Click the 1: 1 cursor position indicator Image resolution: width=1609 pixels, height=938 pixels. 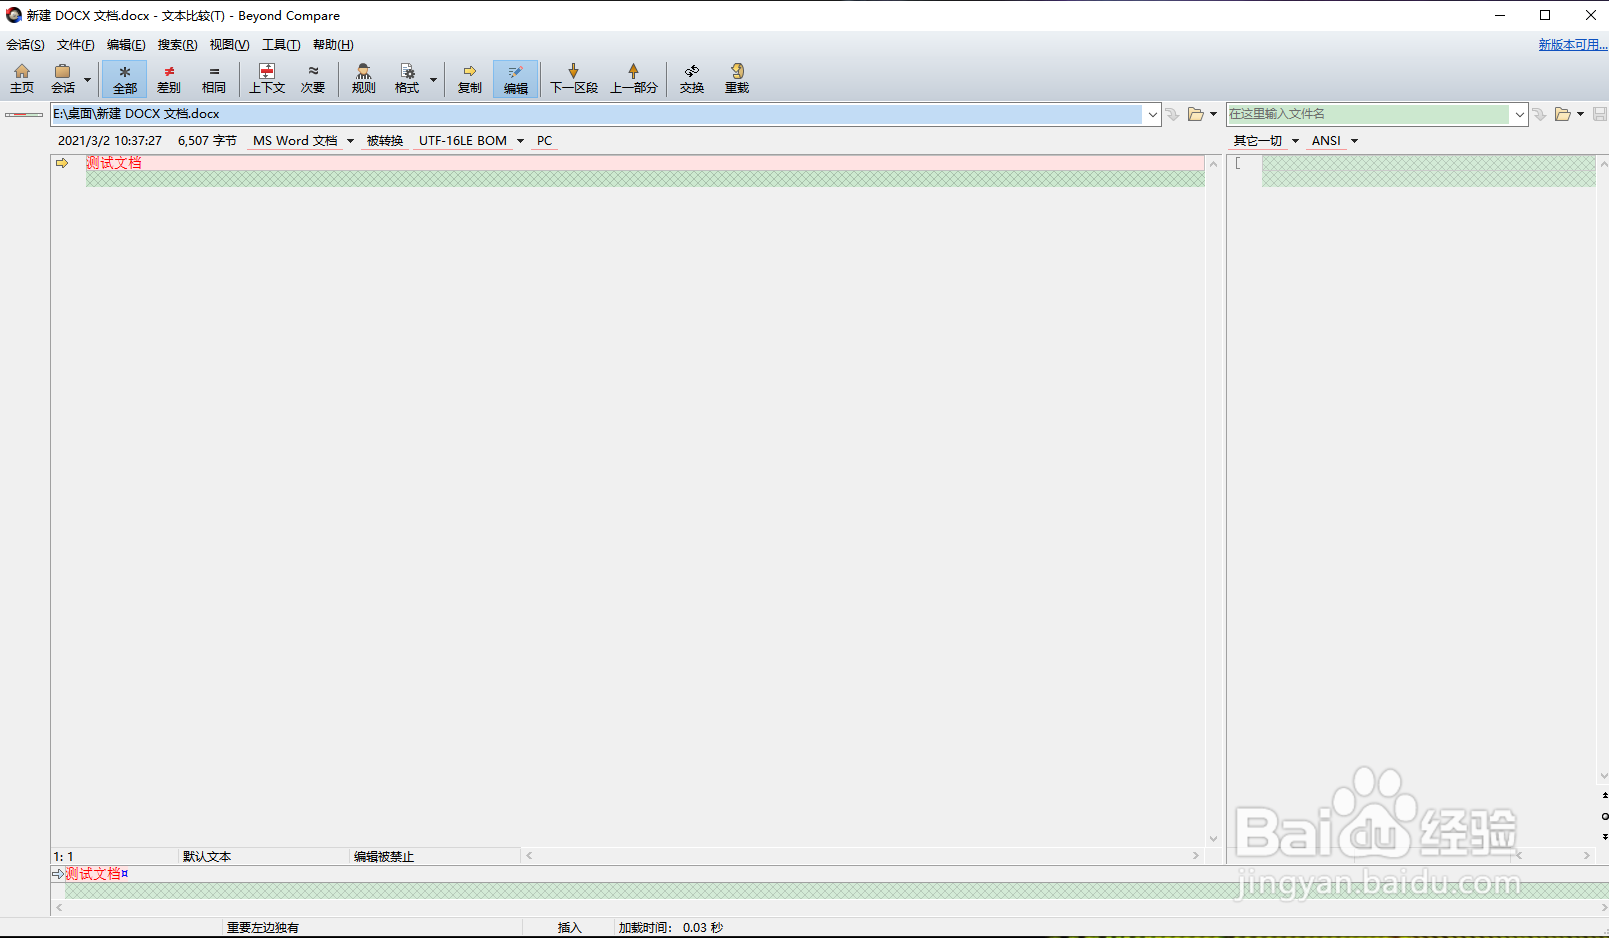(64, 857)
